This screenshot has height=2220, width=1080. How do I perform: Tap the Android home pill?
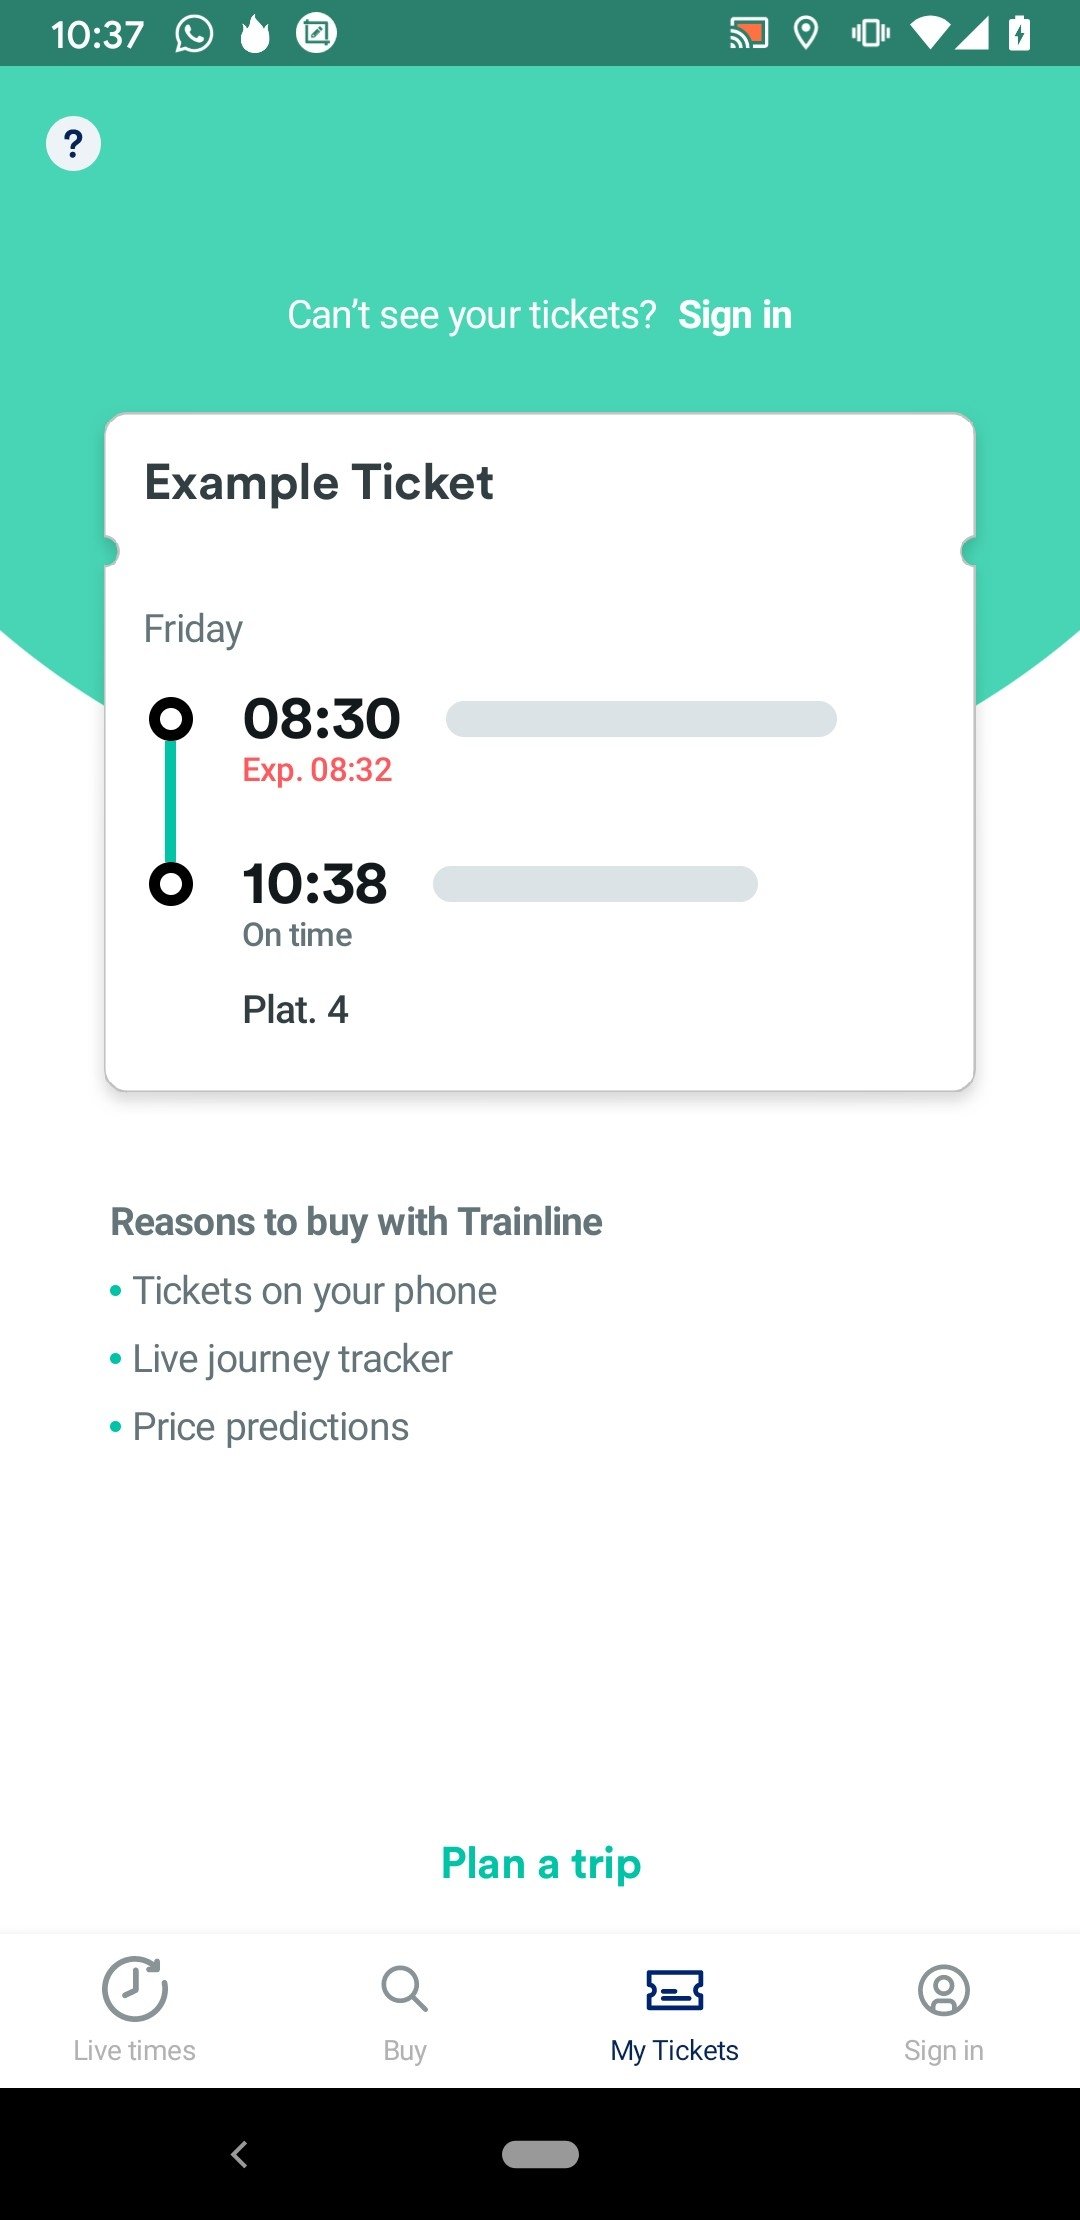540,2154
